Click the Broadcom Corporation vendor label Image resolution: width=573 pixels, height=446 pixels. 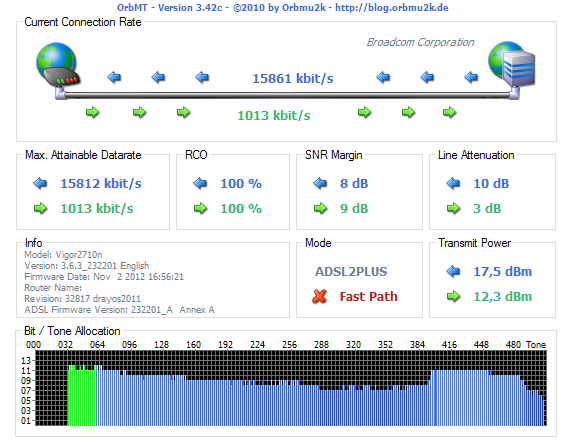tap(420, 42)
